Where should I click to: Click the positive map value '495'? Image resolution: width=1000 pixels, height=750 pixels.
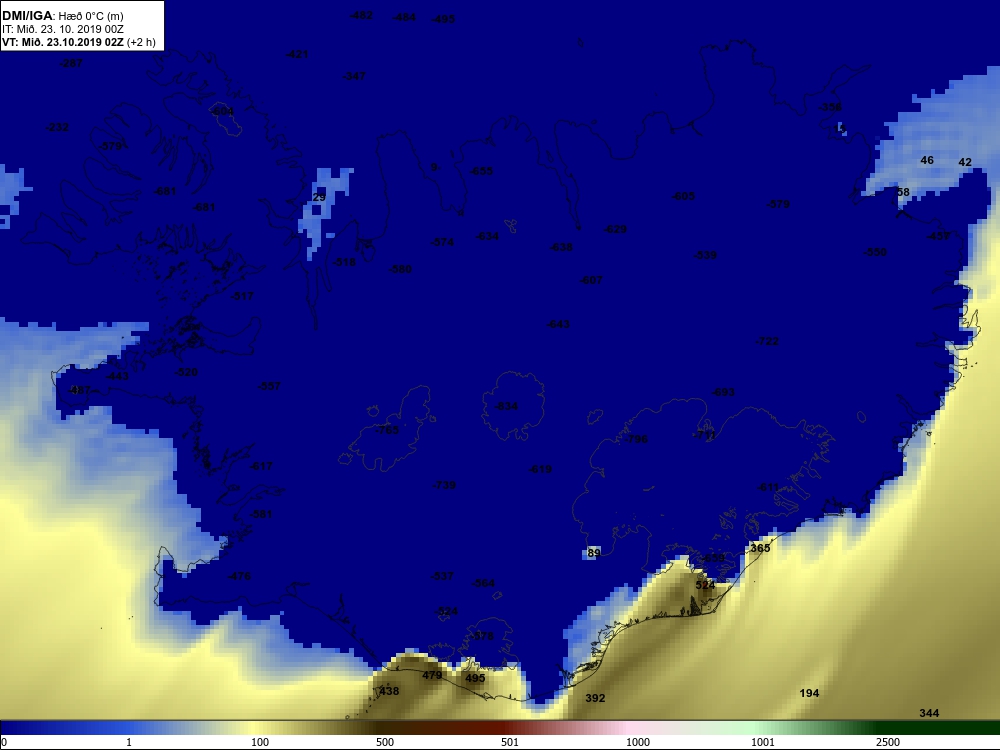tap(475, 678)
